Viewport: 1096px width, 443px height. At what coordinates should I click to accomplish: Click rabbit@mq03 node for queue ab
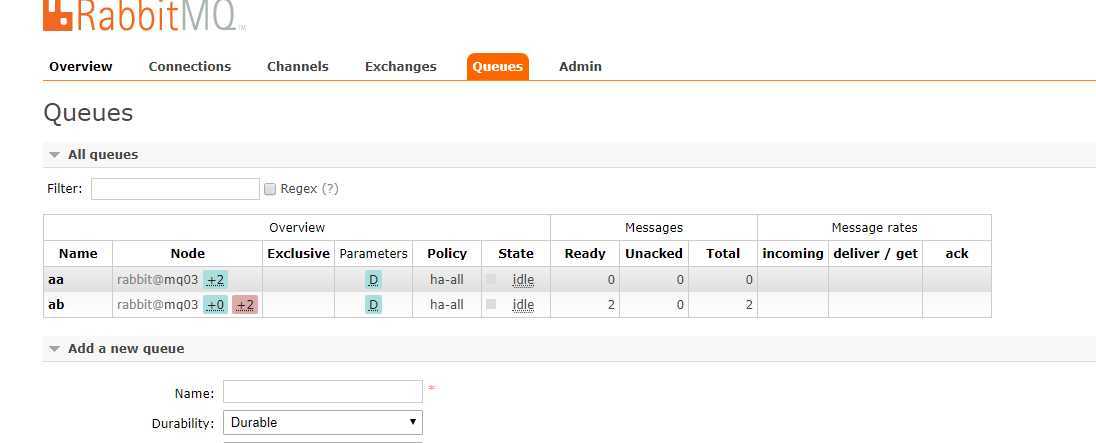click(x=157, y=305)
